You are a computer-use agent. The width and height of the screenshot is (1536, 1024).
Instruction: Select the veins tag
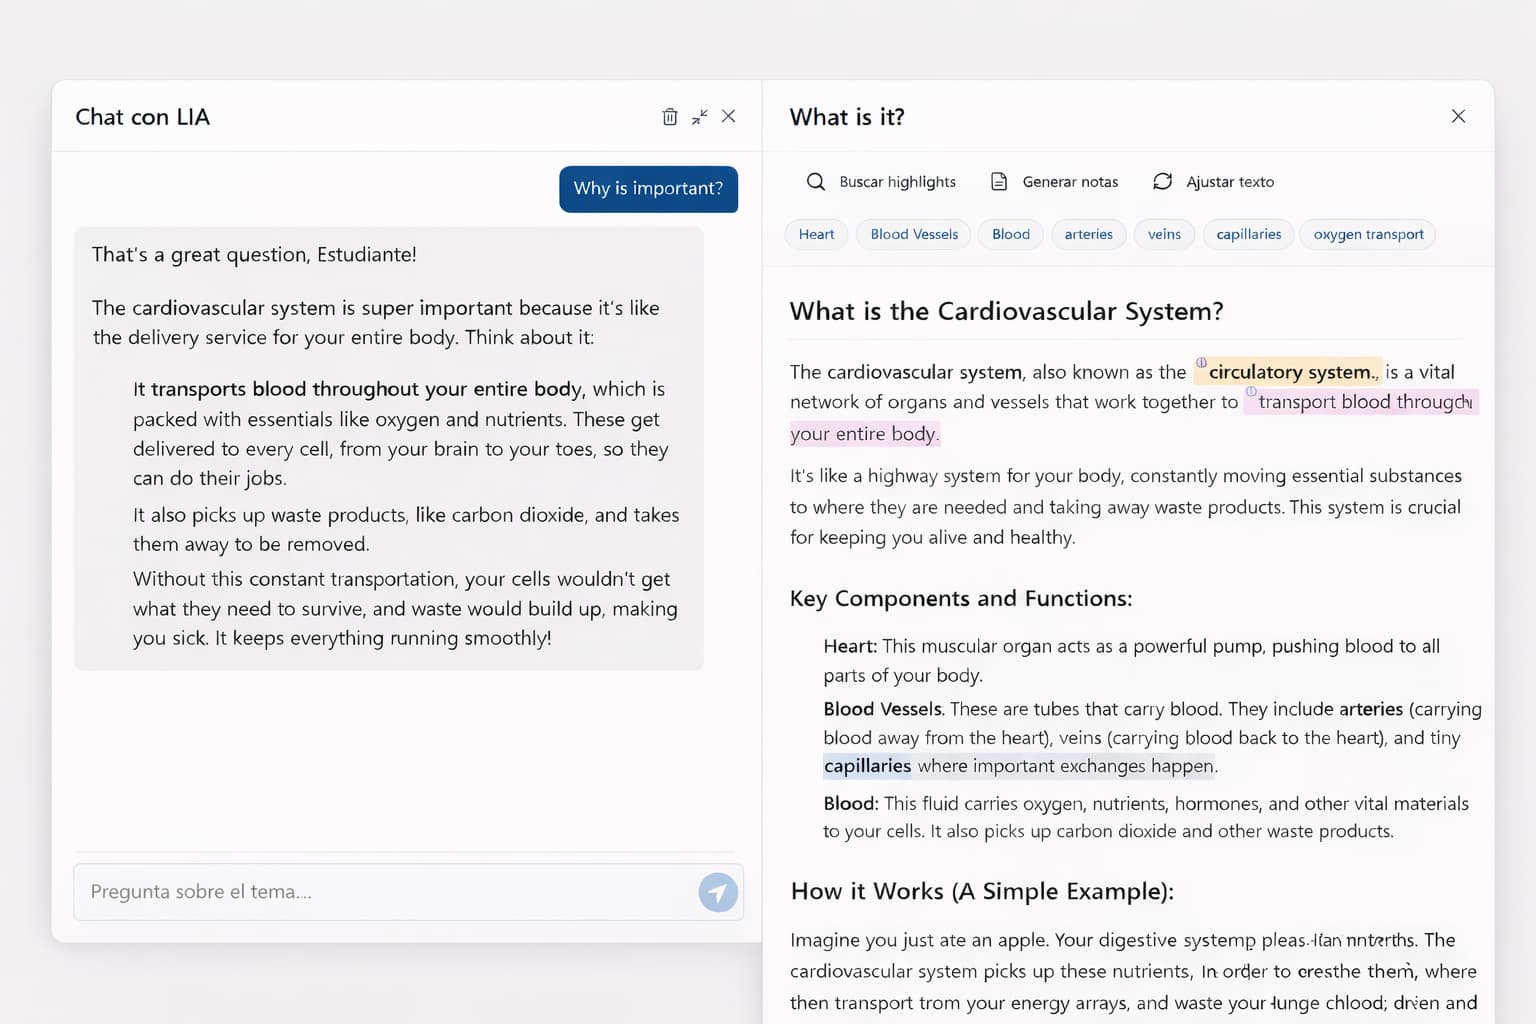click(x=1163, y=234)
